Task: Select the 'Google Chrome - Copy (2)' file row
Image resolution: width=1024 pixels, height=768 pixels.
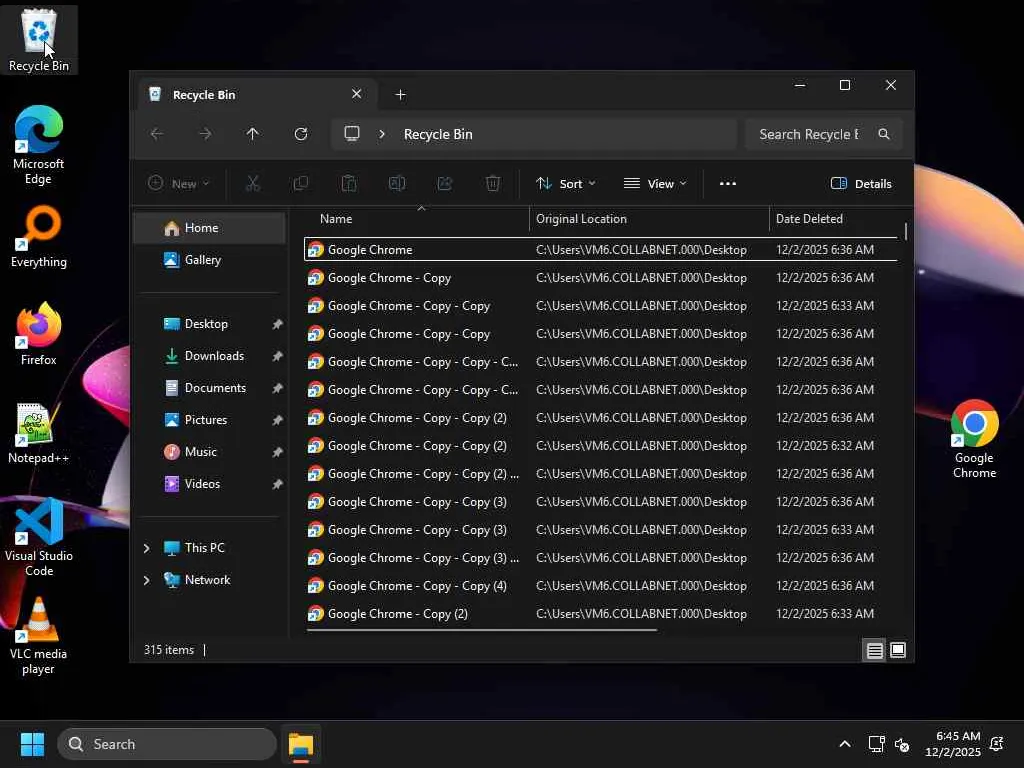Action: click(601, 614)
